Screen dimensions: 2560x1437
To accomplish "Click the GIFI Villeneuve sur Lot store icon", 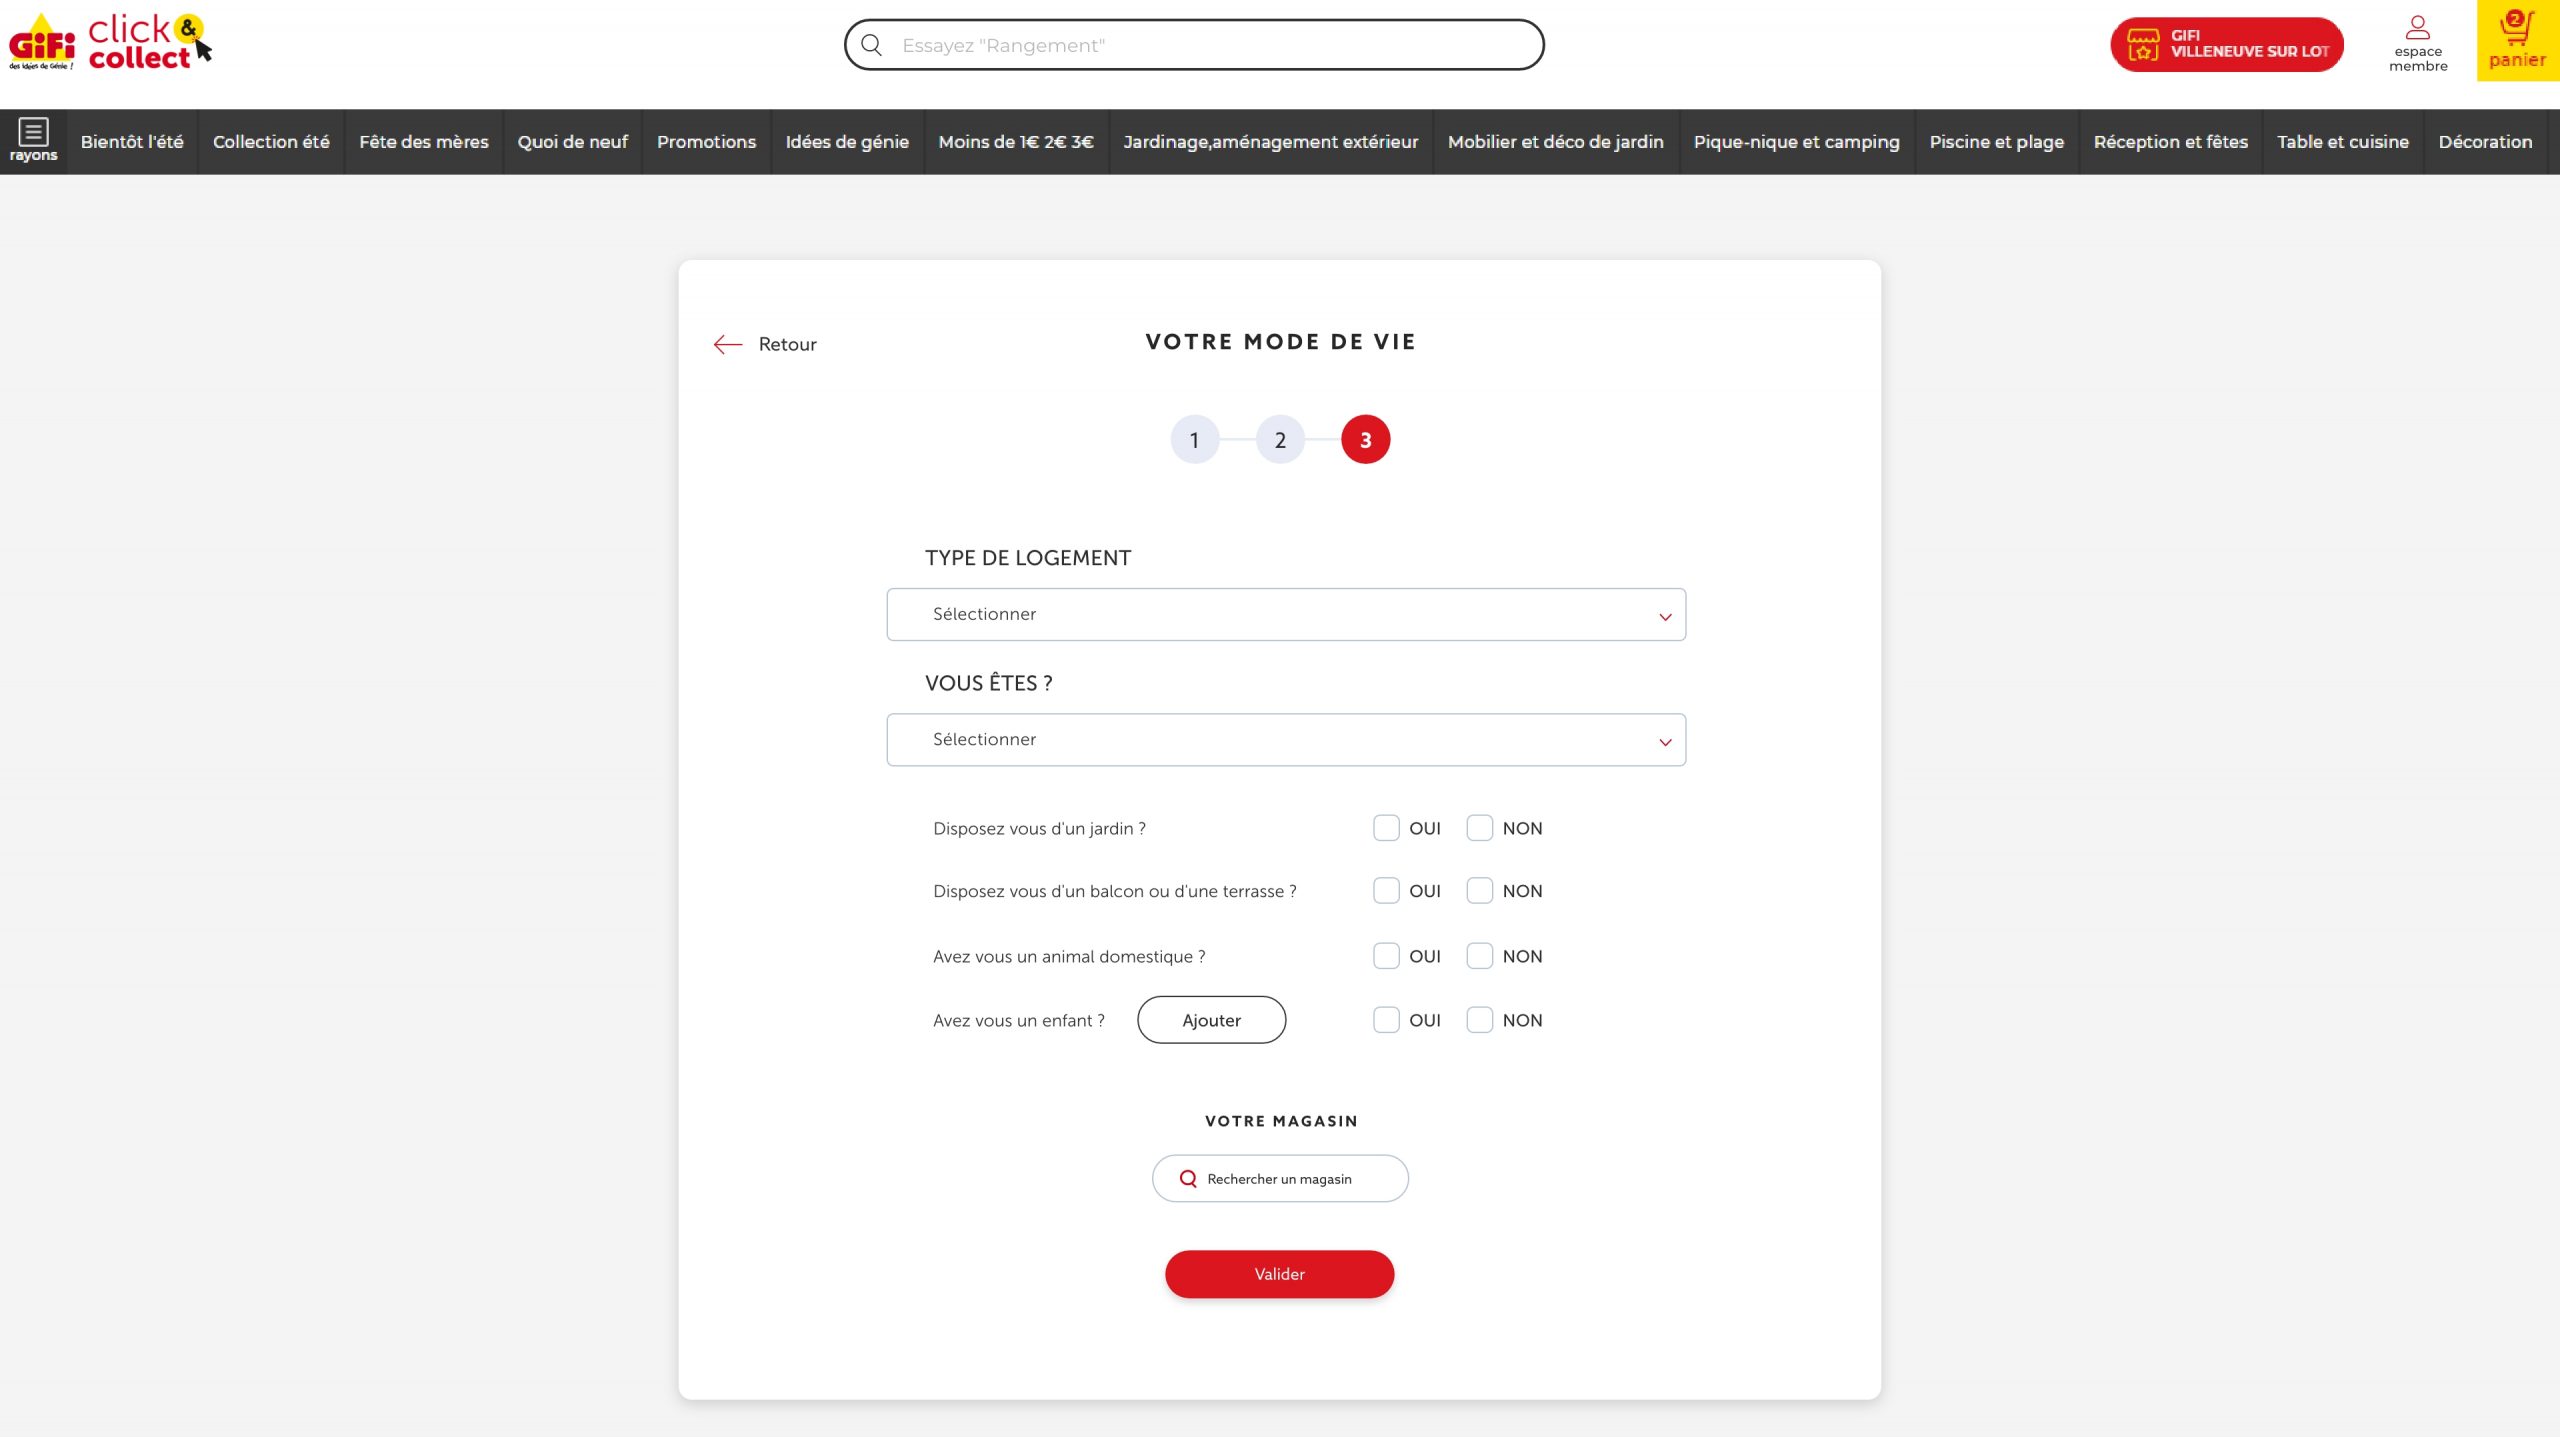I will [2142, 45].
